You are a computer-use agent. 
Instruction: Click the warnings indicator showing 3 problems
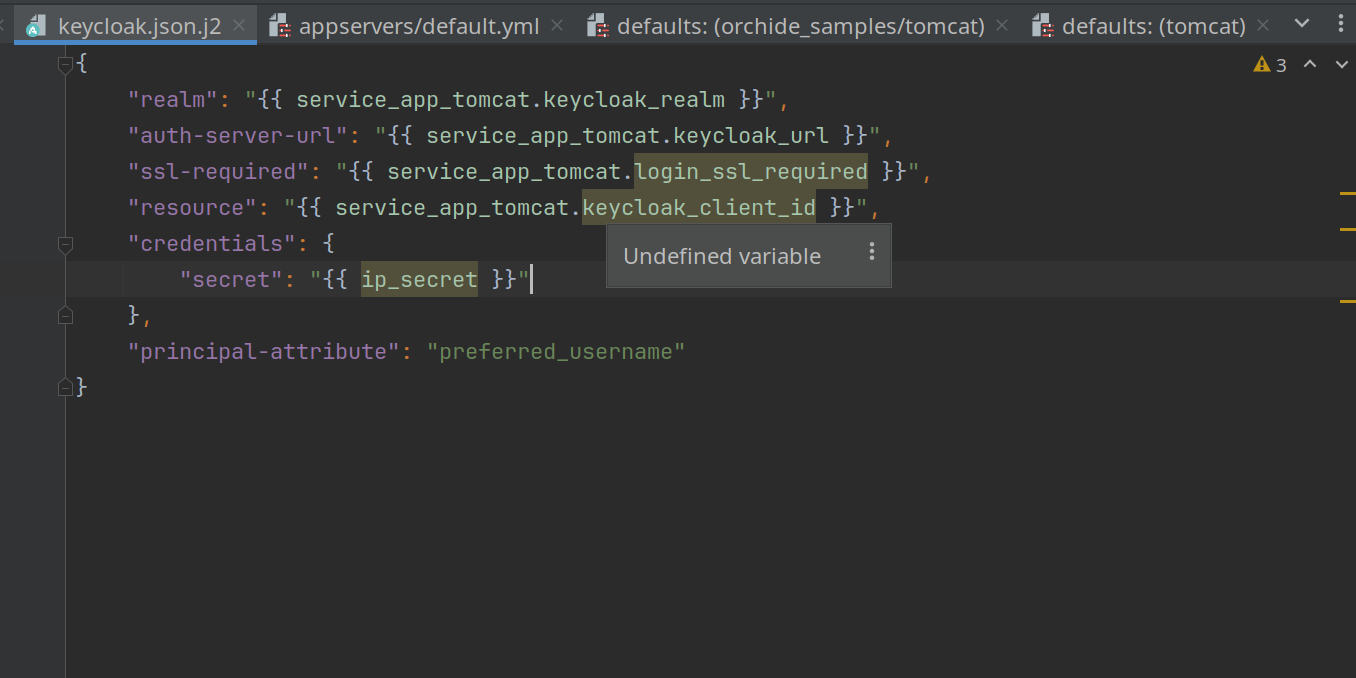click(x=1270, y=65)
